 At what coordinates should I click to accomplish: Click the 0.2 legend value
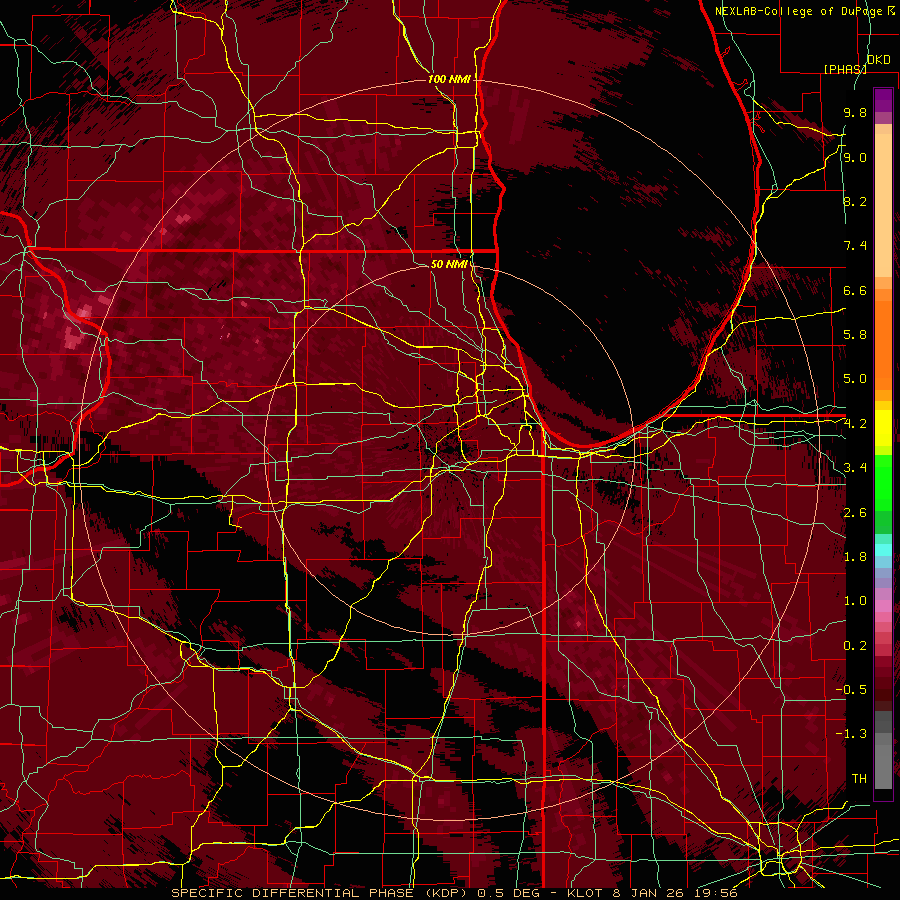click(x=855, y=646)
